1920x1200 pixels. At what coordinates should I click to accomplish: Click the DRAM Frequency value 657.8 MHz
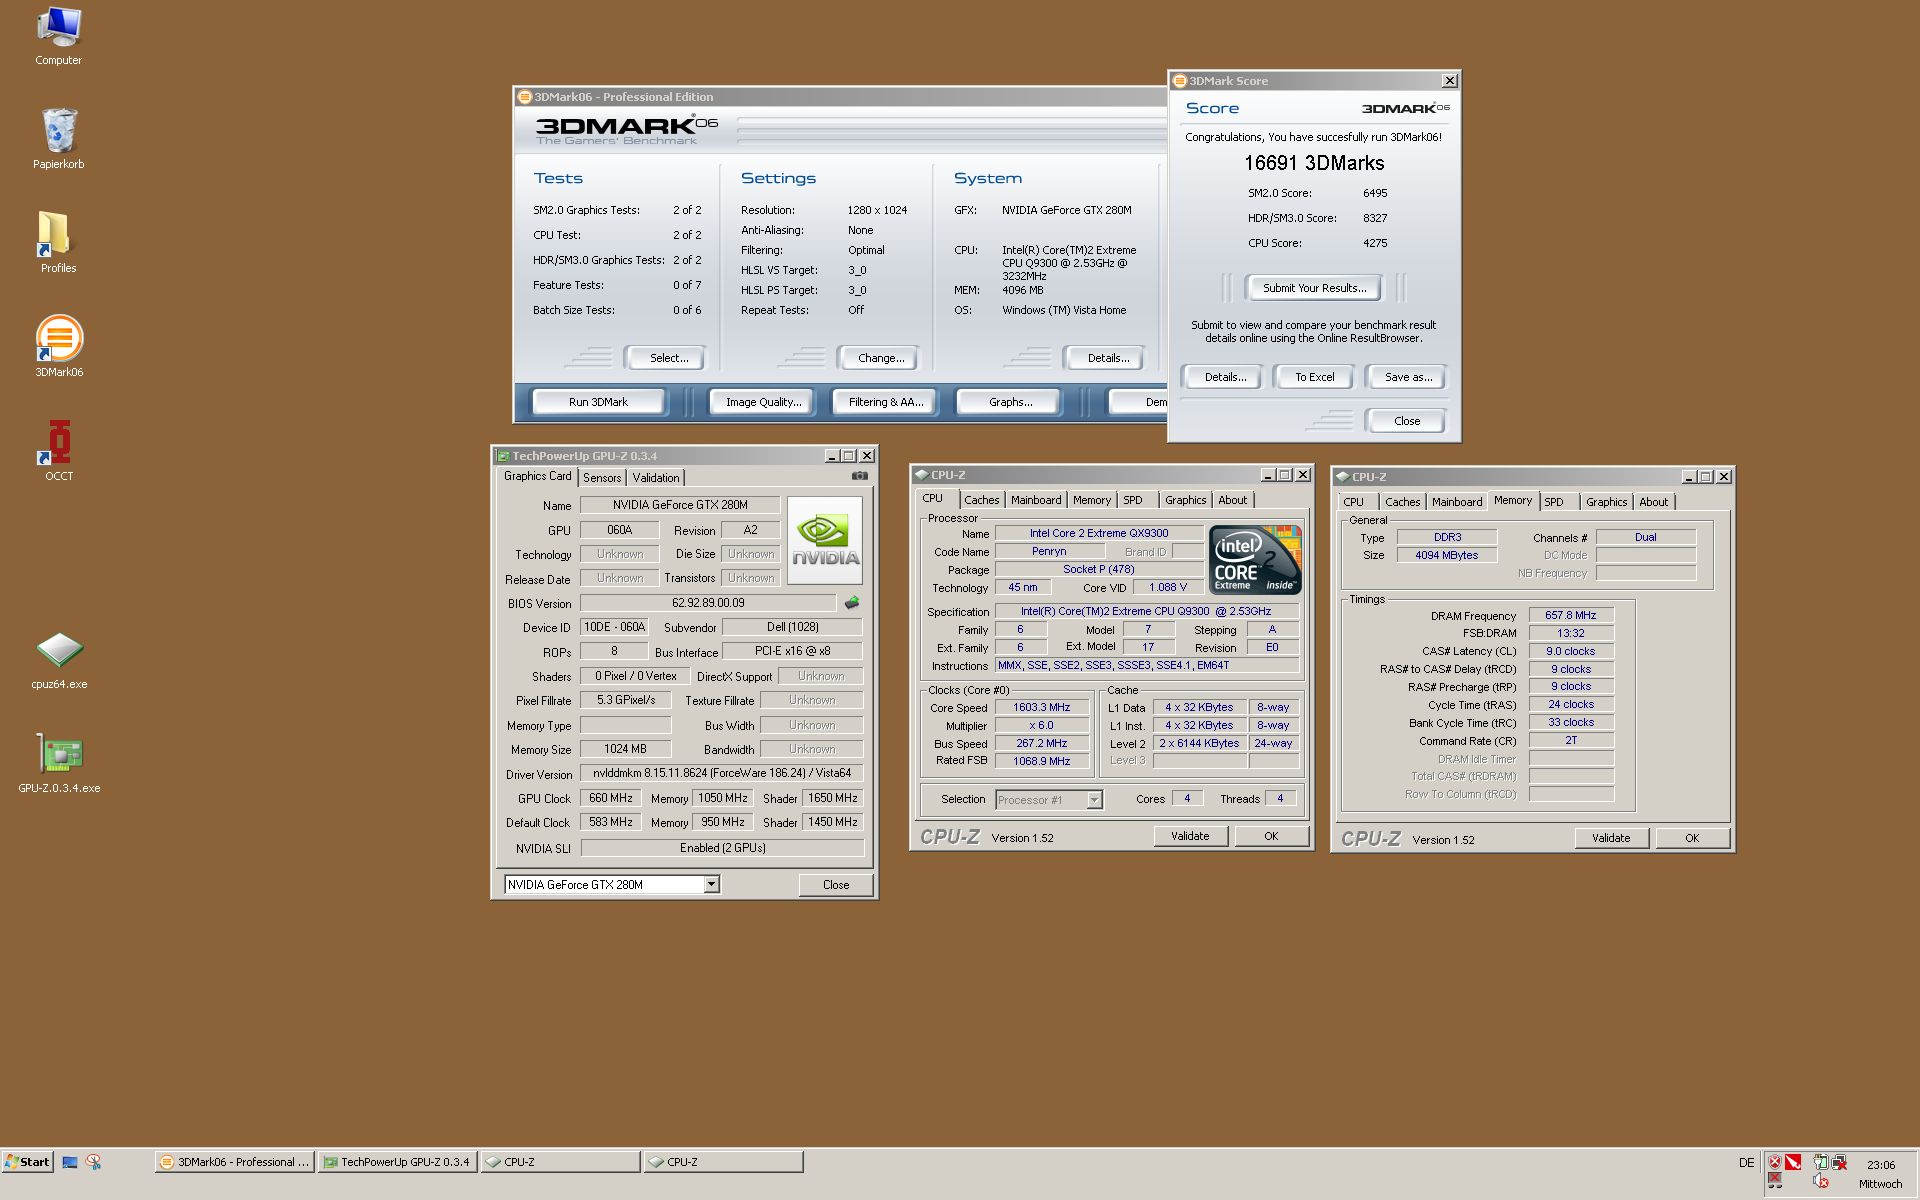1570,615
